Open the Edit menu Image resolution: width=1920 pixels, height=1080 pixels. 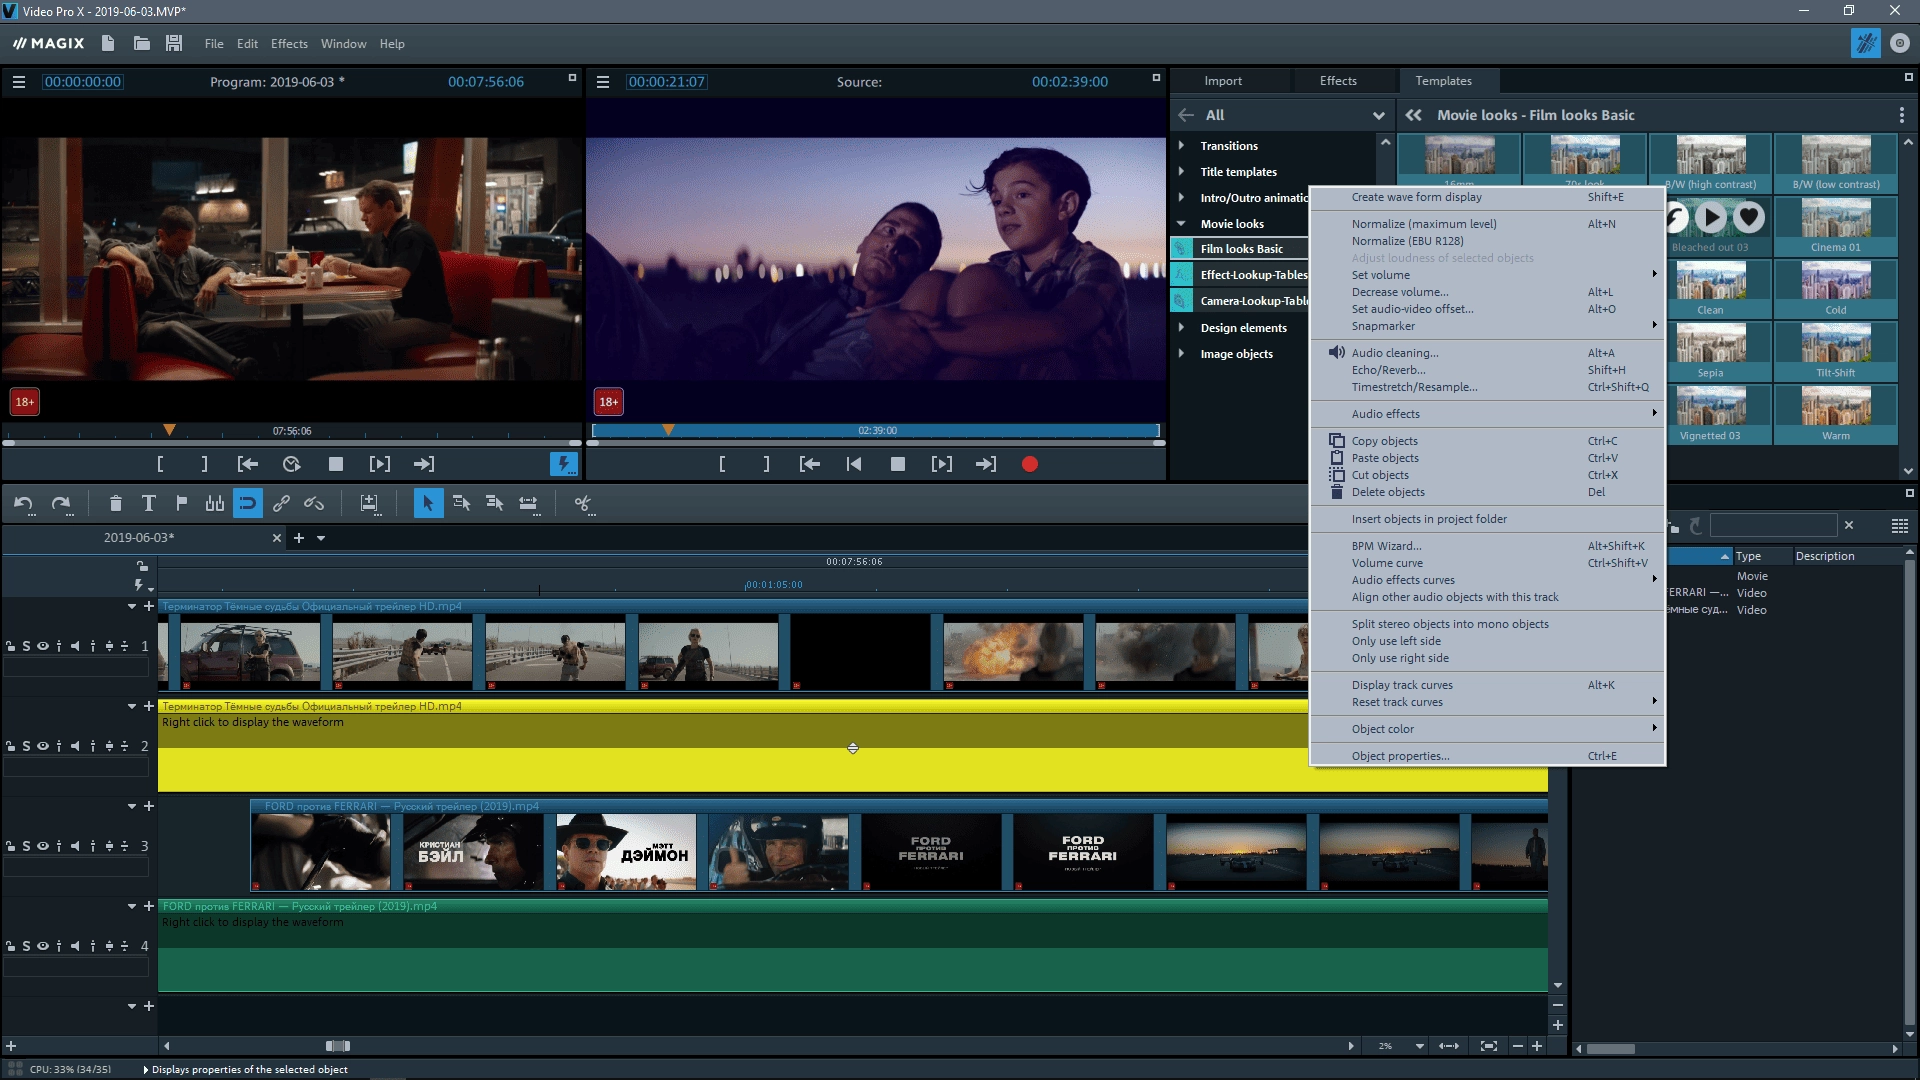click(247, 44)
